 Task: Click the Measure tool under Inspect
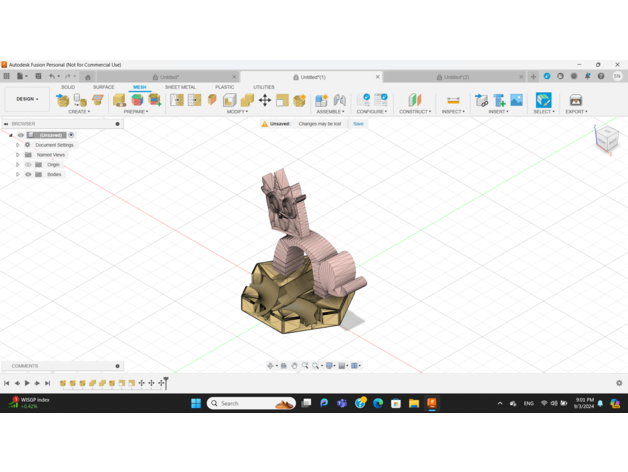[x=453, y=100]
